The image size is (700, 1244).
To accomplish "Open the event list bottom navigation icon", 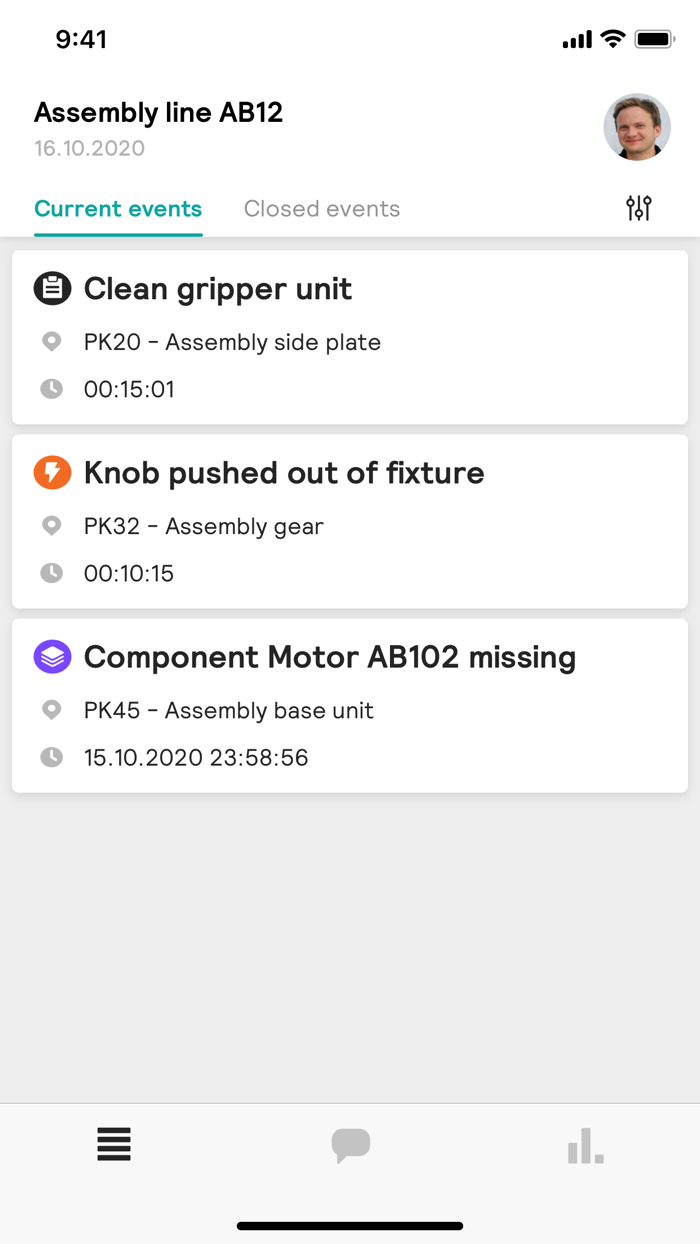I will click(x=114, y=1144).
